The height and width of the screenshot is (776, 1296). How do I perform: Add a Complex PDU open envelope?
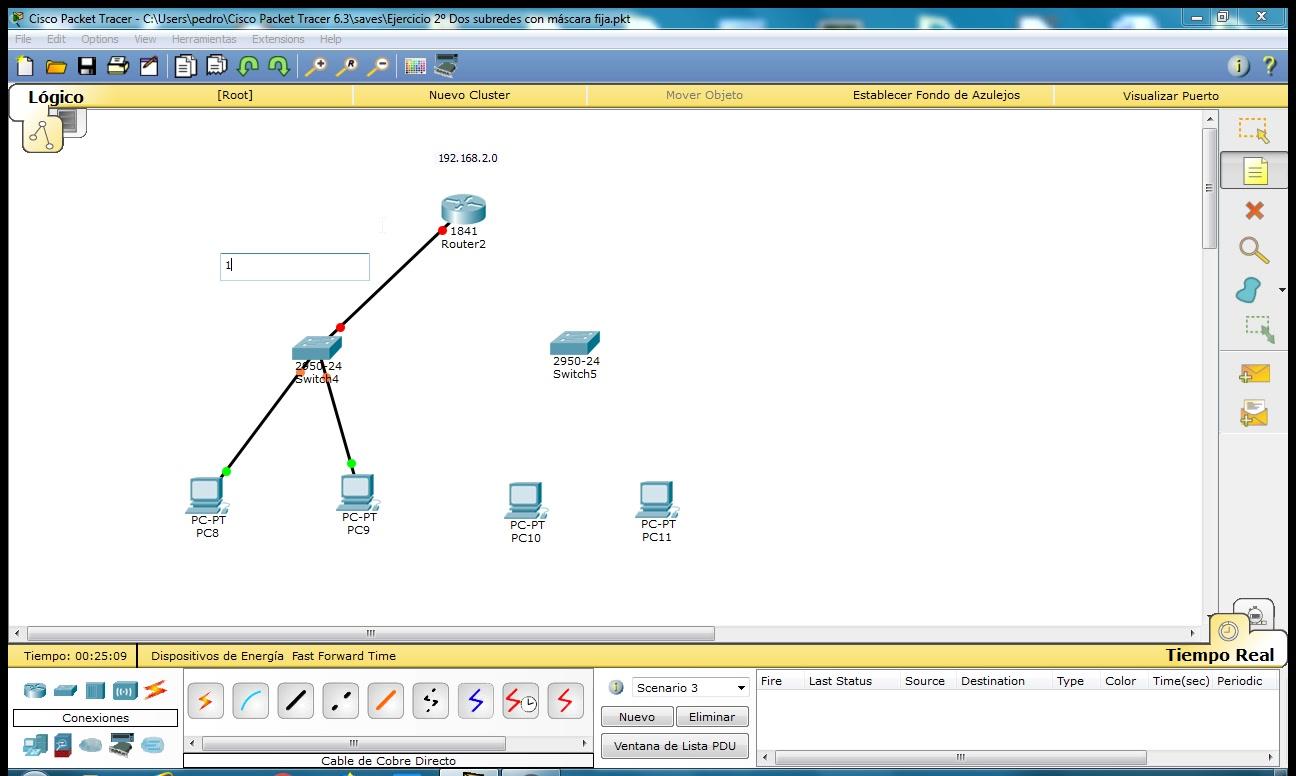point(1254,413)
